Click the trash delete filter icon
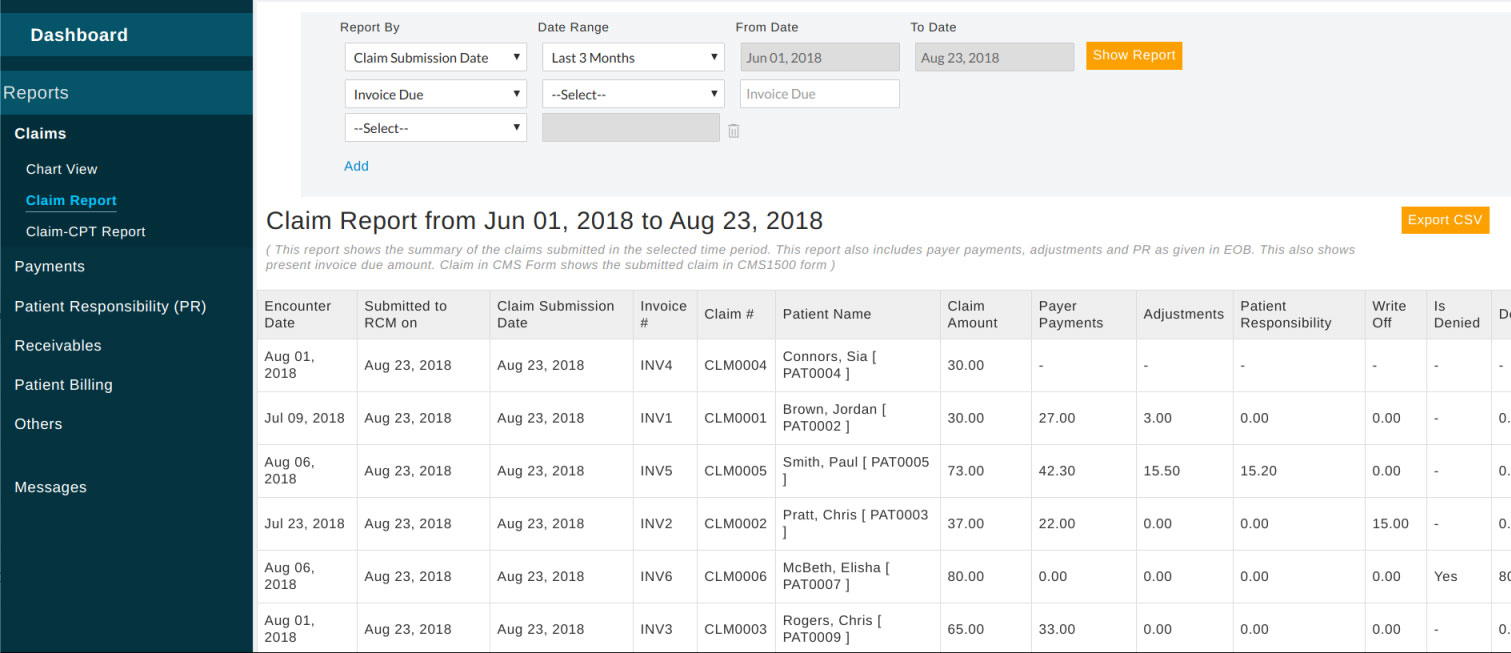This screenshot has width=1511, height=653. pyautogui.click(x=733, y=131)
